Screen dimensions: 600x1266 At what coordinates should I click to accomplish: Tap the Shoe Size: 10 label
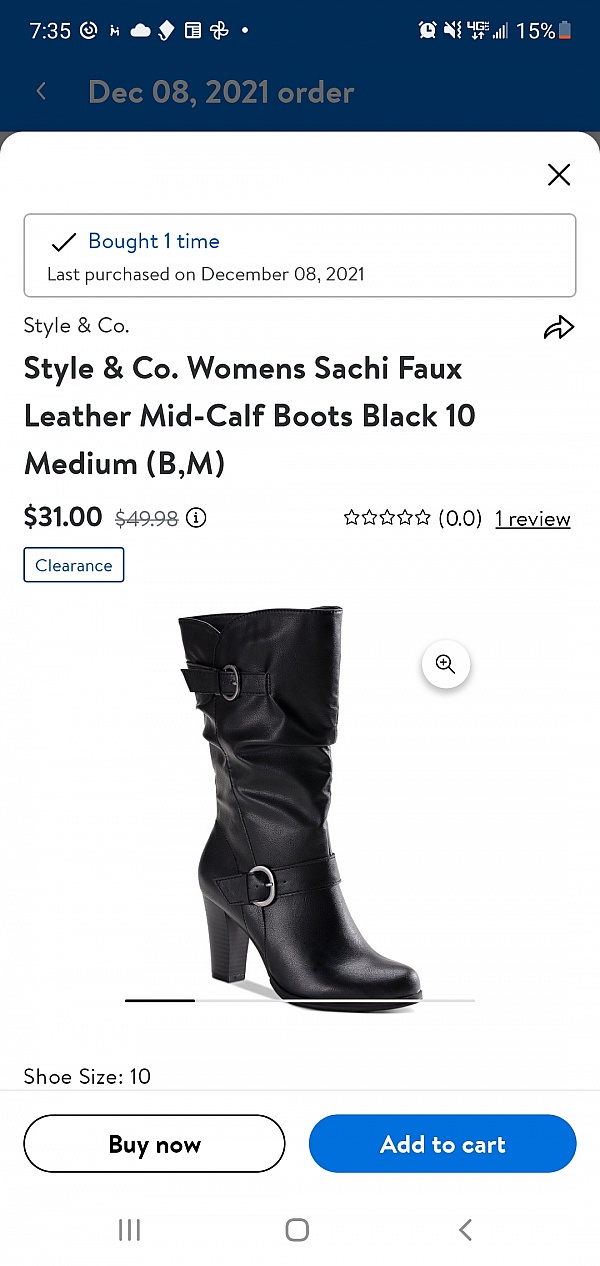point(87,1076)
